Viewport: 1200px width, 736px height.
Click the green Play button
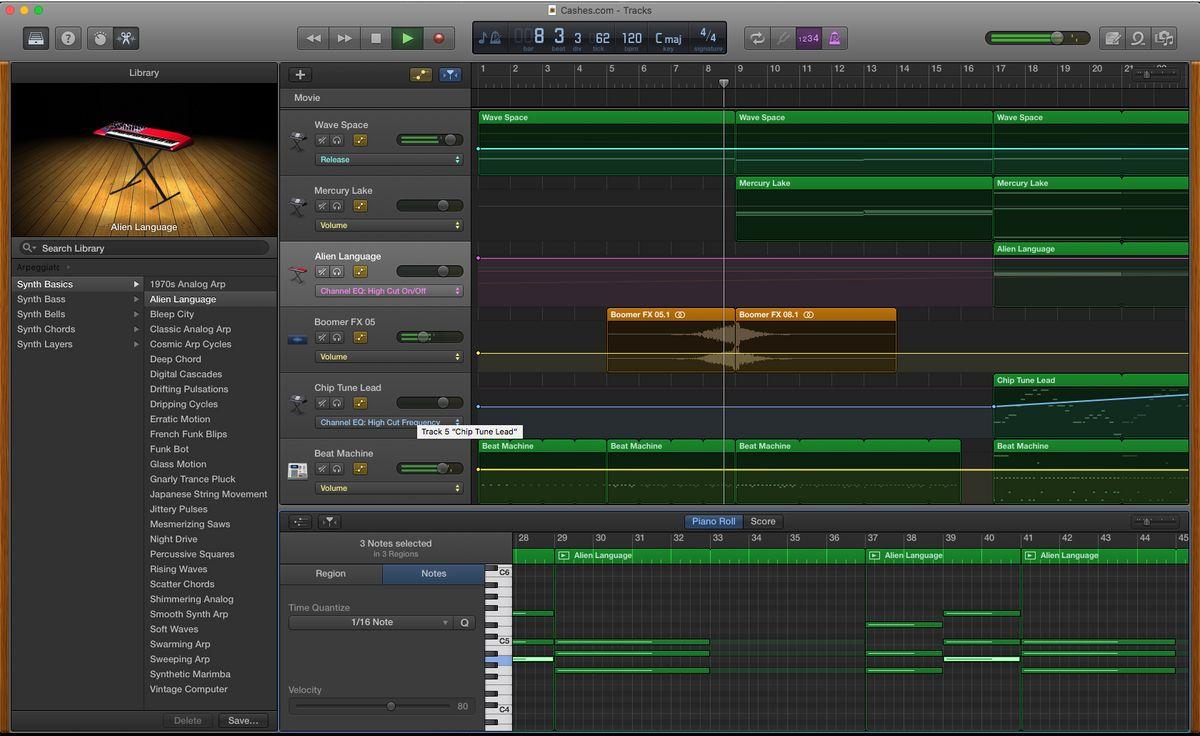coord(407,38)
